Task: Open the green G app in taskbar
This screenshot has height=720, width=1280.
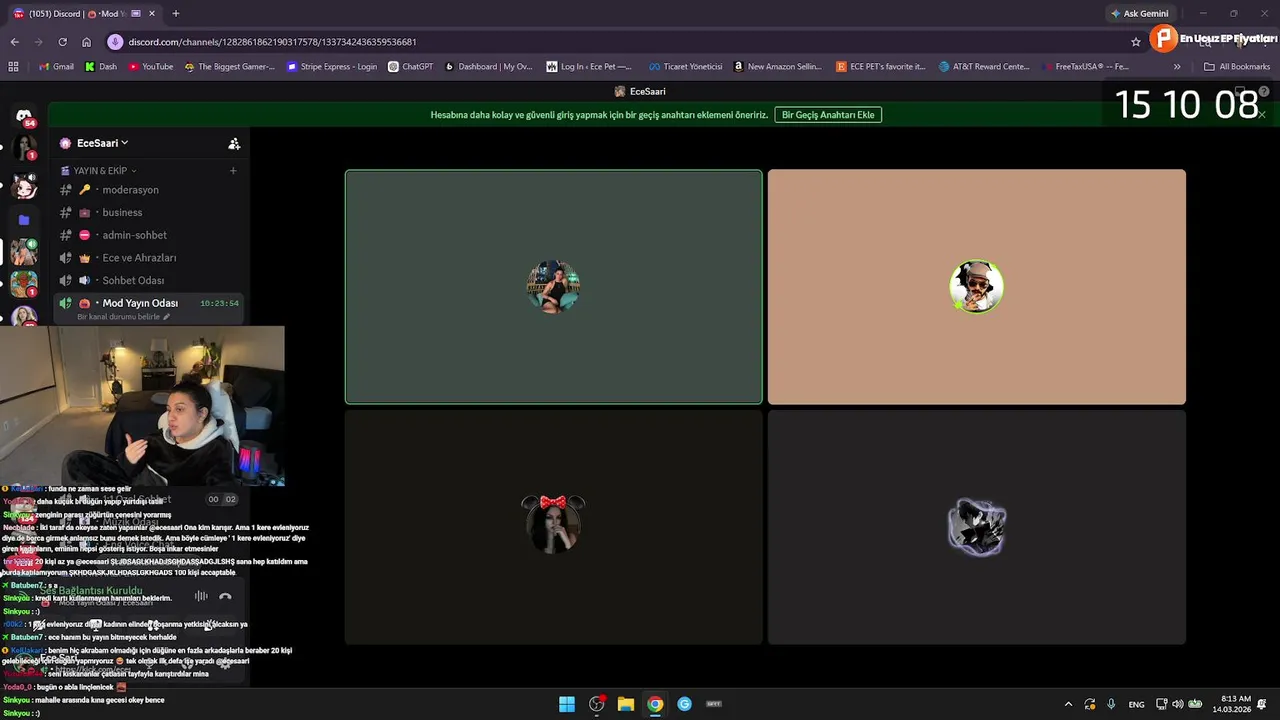Action: (x=684, y=704)
